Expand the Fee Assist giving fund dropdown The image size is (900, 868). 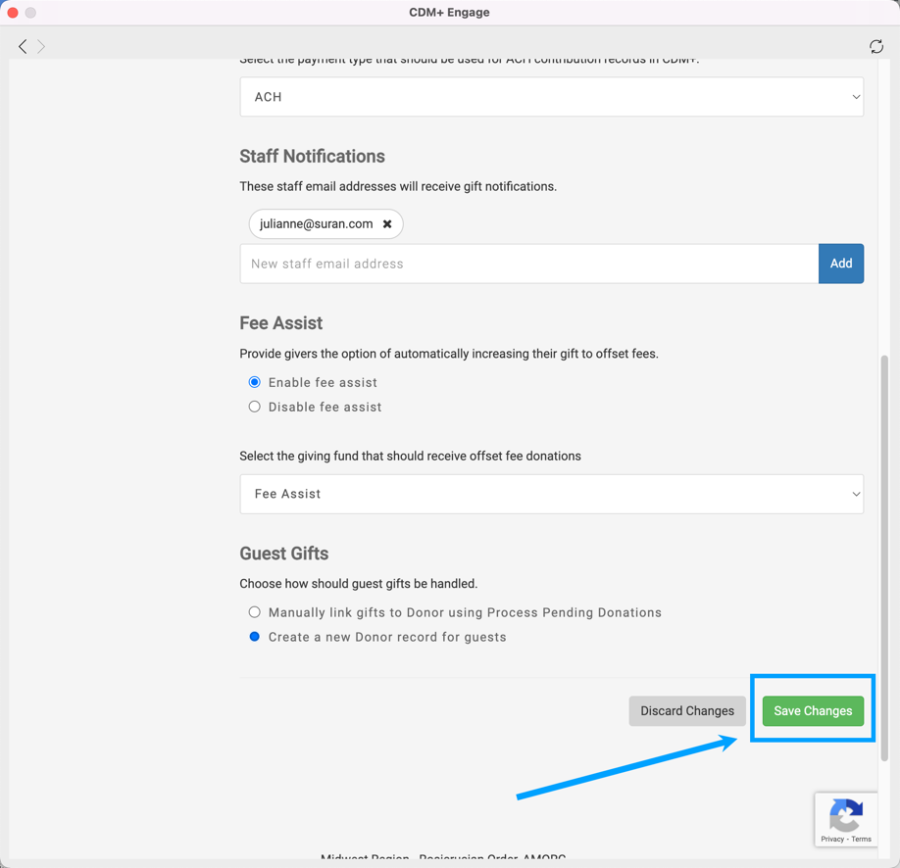pos(551,494)
